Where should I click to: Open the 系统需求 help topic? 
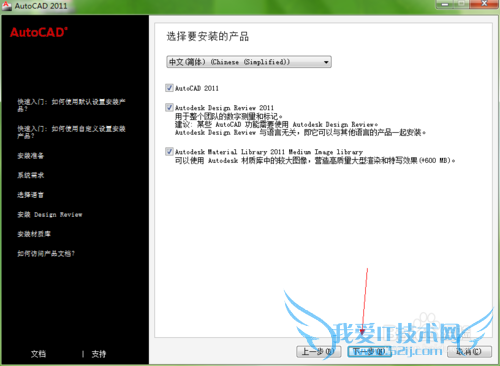pos(31,175)
